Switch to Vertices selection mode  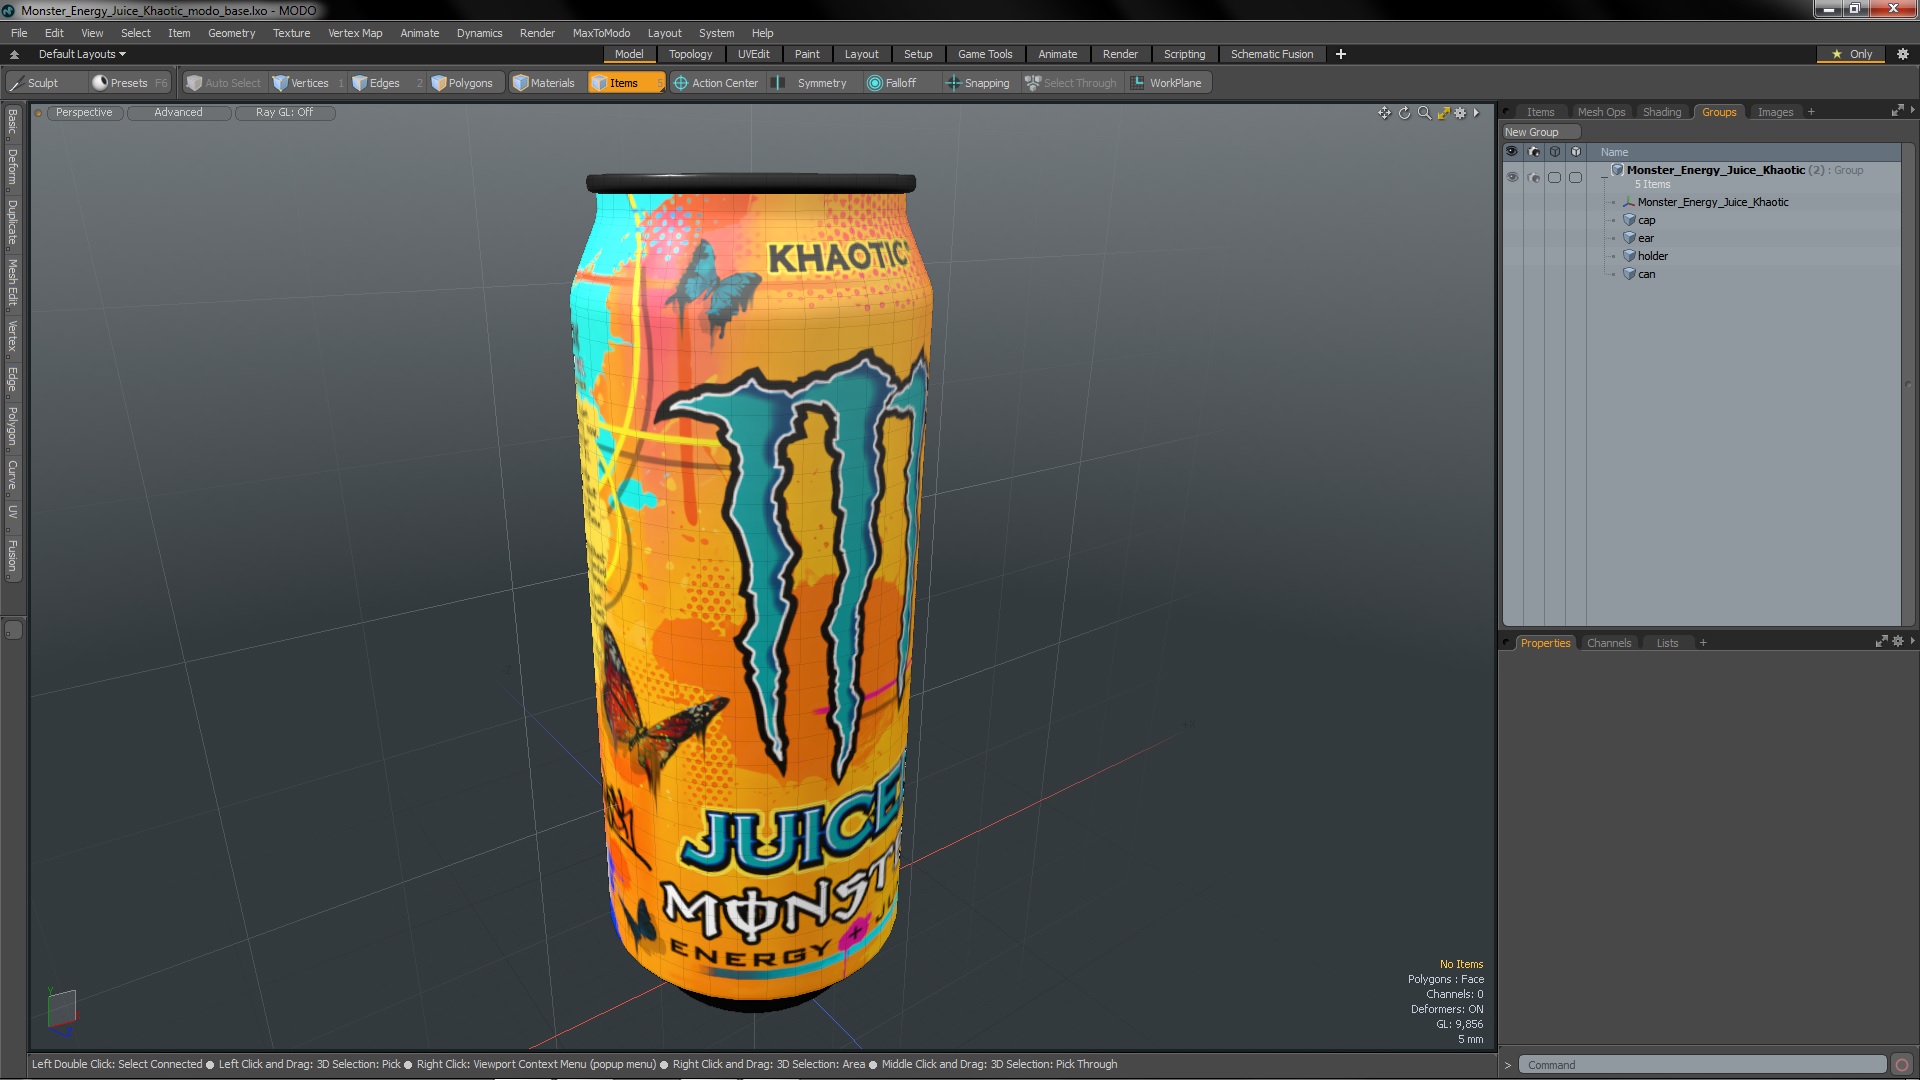[308, 83]
